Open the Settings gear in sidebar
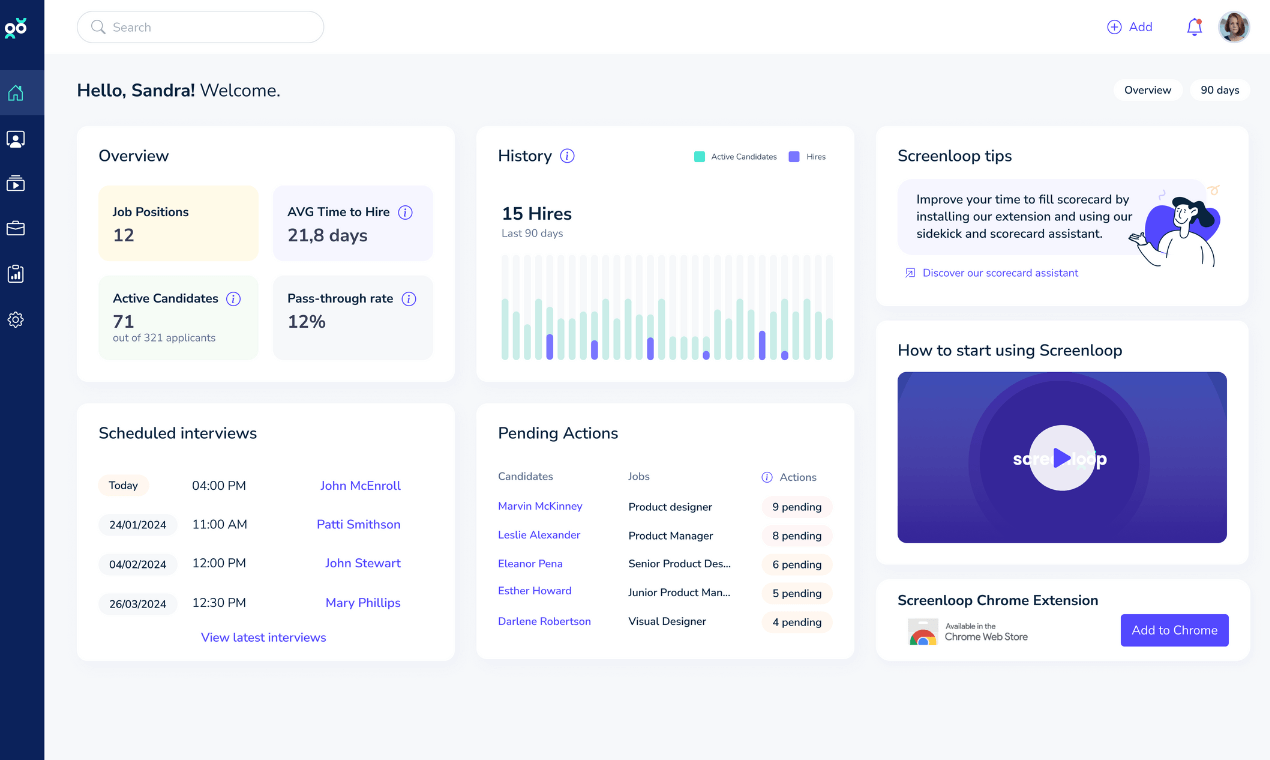The width and height of the screenshot is (1270, 760). coord(16,320)
